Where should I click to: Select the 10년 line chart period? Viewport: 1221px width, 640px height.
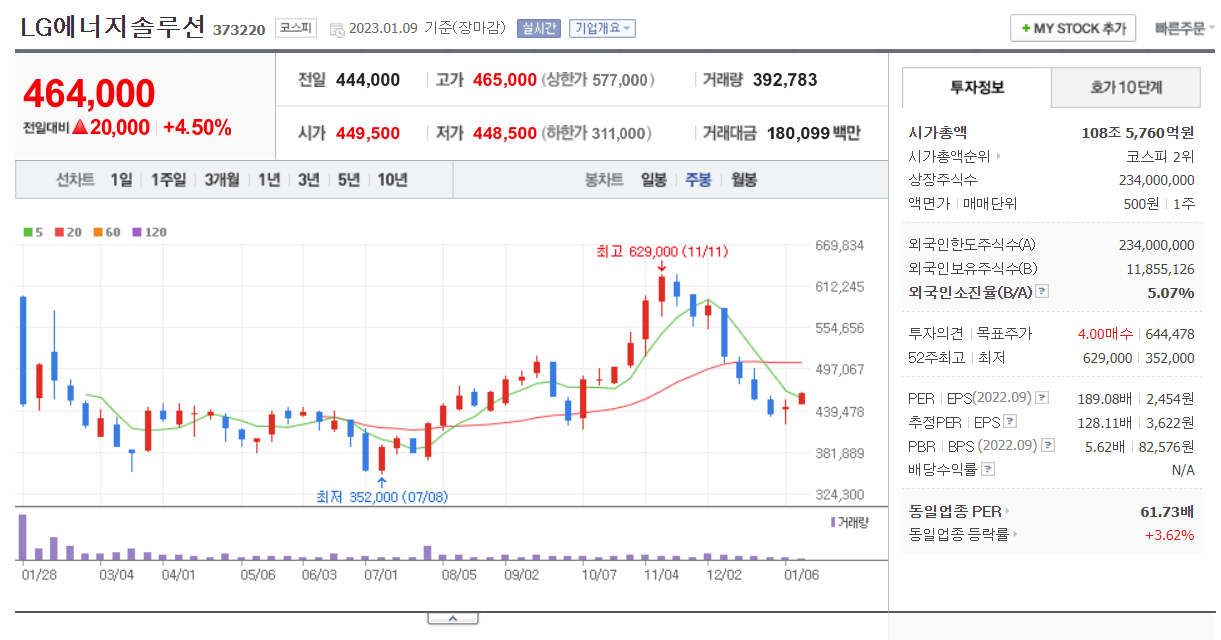pyautogui.click(x=393, y=180)
